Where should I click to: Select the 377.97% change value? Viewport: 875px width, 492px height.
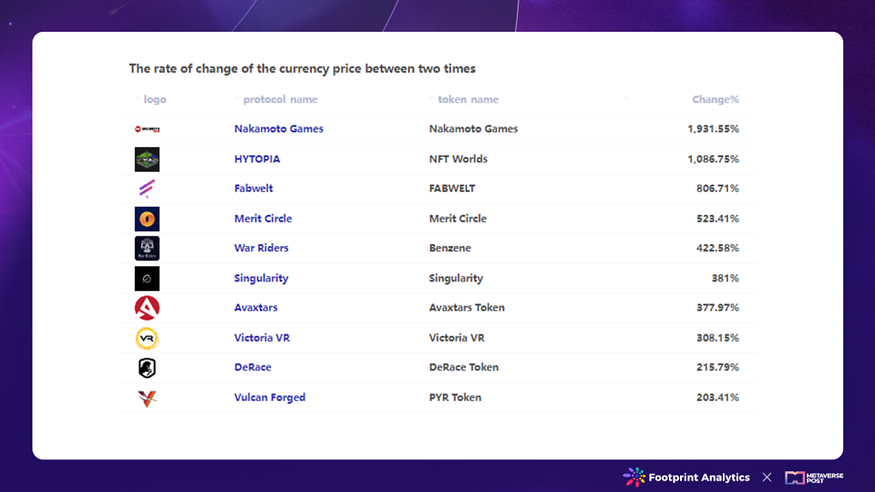coord(718,308)
